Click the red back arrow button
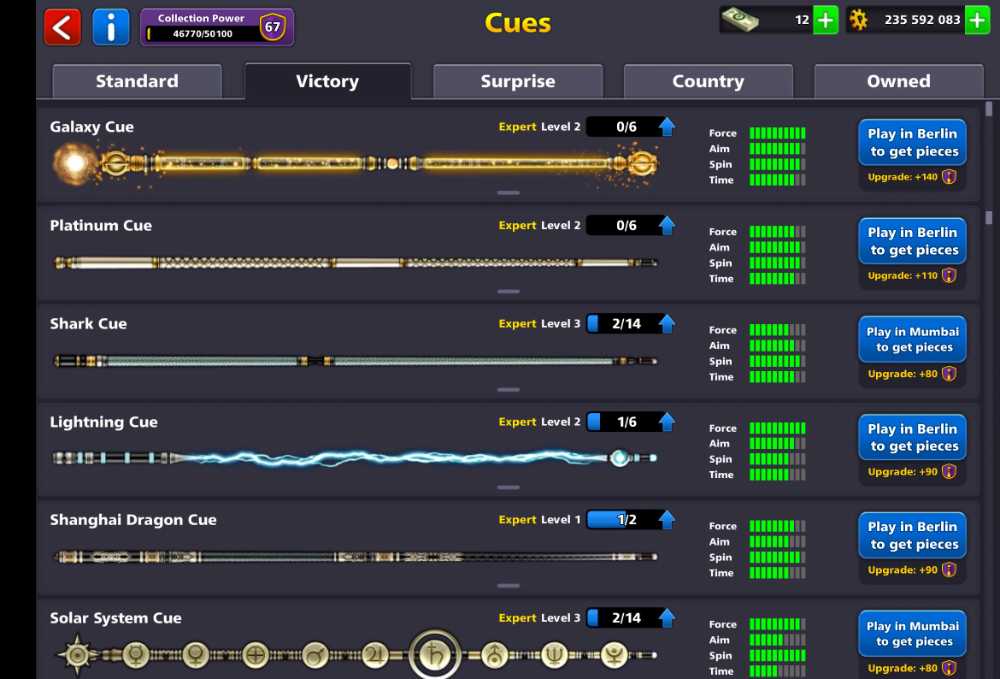This screenshot has width=1000, height=679. point(62,27)
